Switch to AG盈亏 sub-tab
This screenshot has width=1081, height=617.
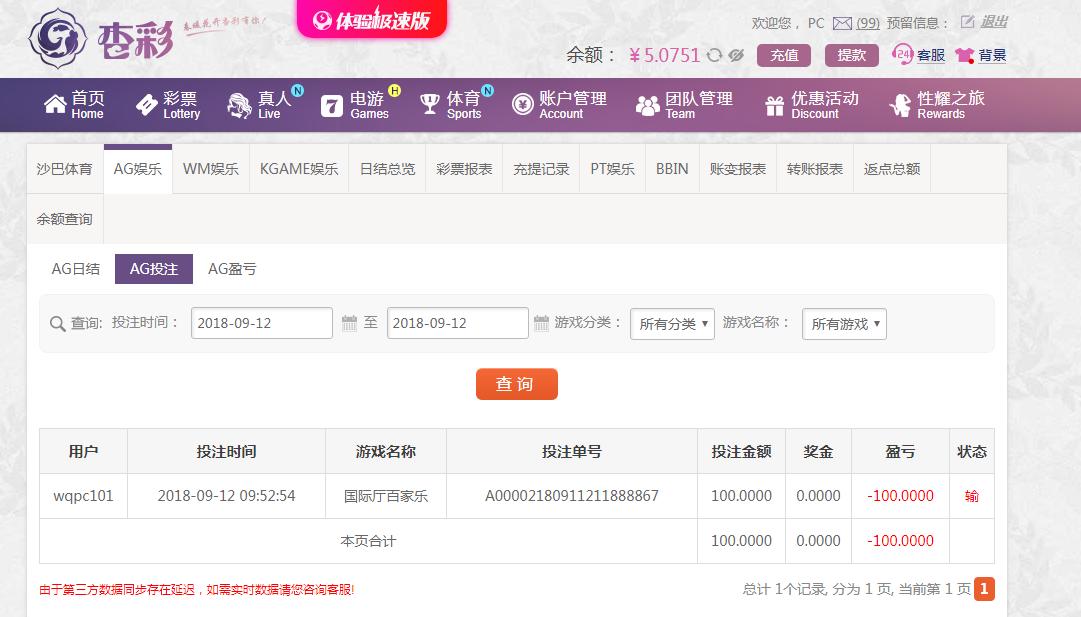point(232,269)
